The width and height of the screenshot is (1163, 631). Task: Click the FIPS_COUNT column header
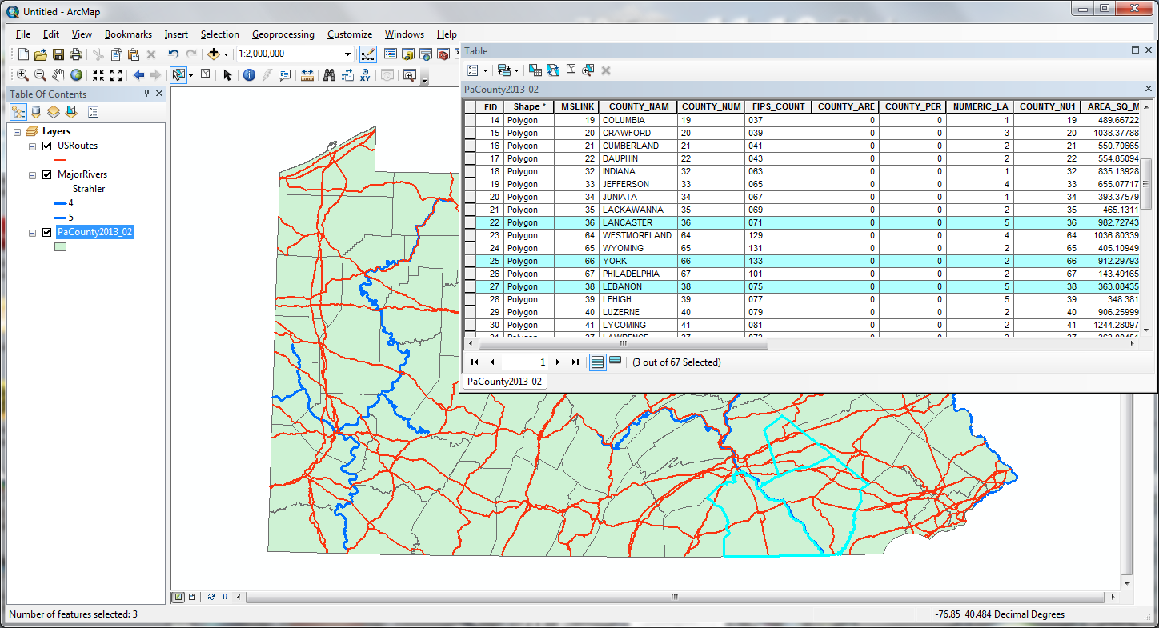(777, 108)
